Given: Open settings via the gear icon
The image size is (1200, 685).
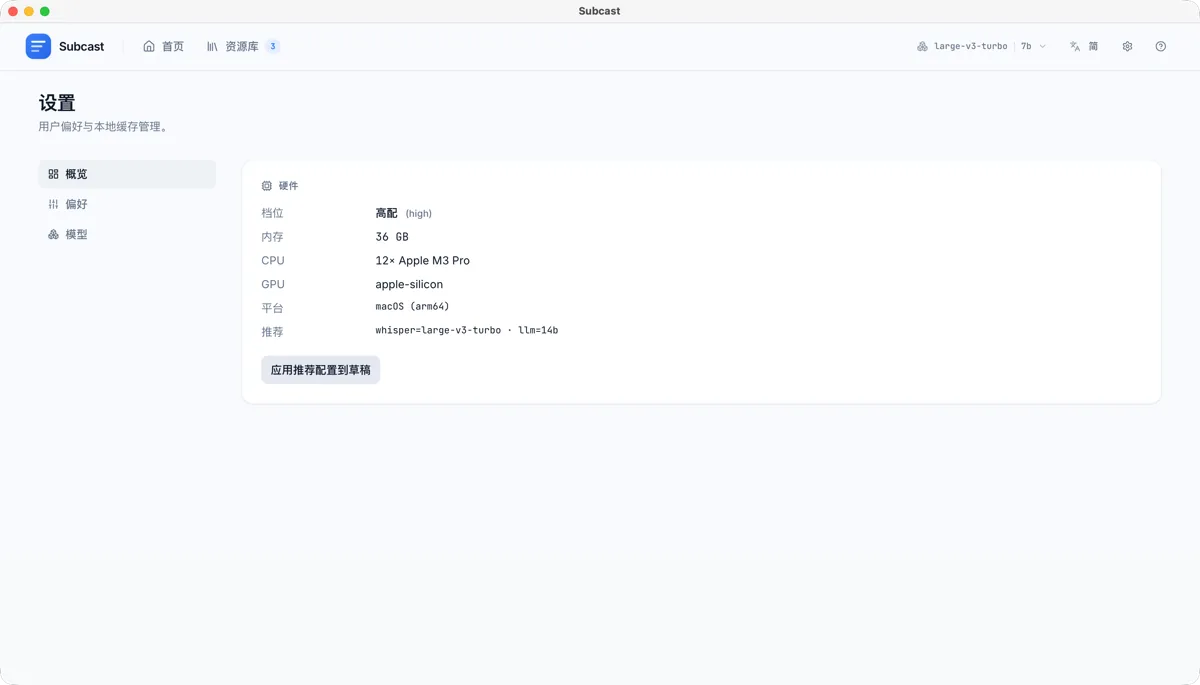Looking at the screenshot, I should (x=1127, y=46).
